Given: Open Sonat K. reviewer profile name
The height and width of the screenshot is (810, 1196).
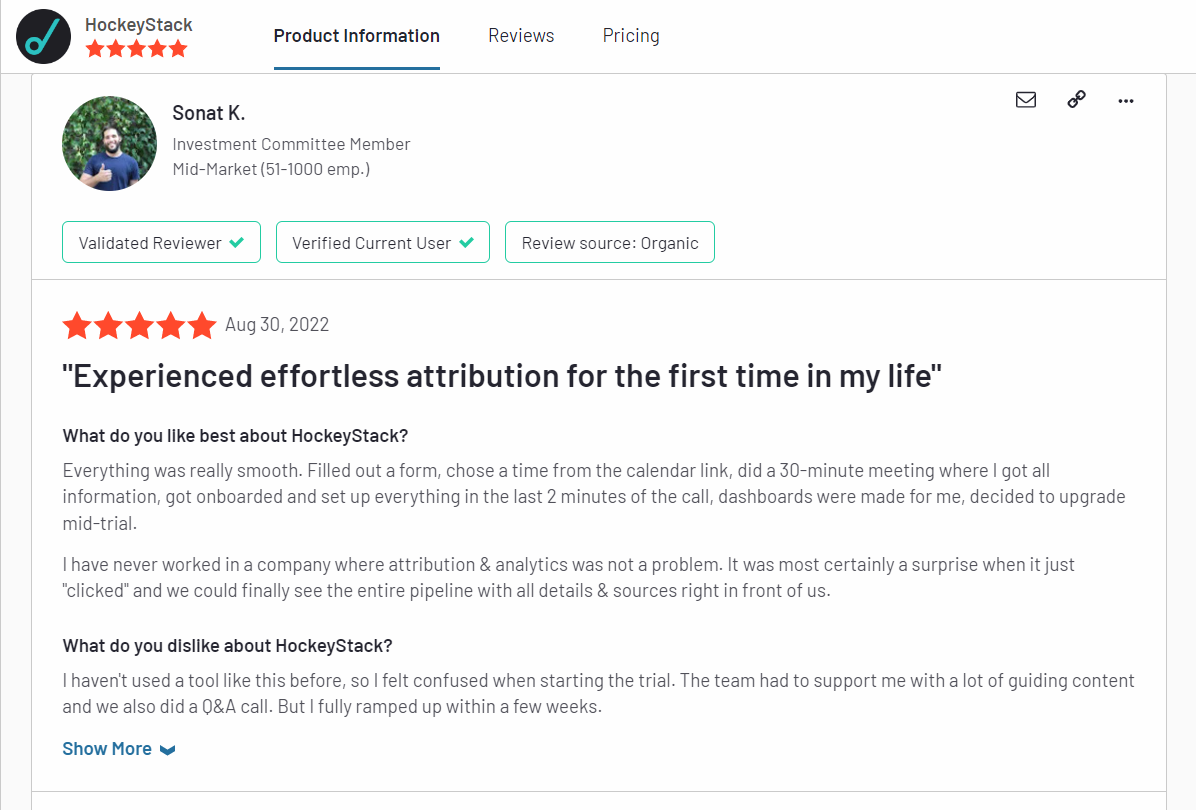Looking at the screenshot, I should point(208,113).
